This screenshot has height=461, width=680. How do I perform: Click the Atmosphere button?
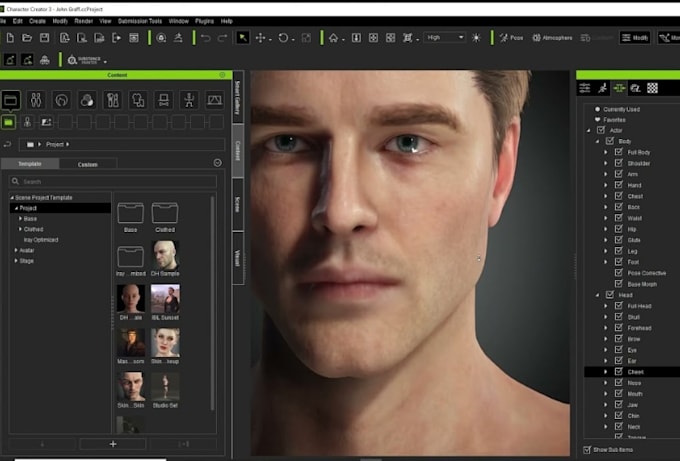[x=552, y=38]
